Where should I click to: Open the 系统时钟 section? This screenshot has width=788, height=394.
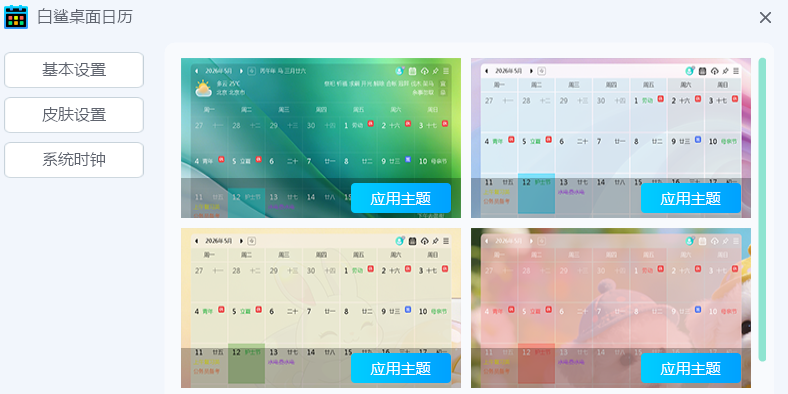tap(74, 160)
